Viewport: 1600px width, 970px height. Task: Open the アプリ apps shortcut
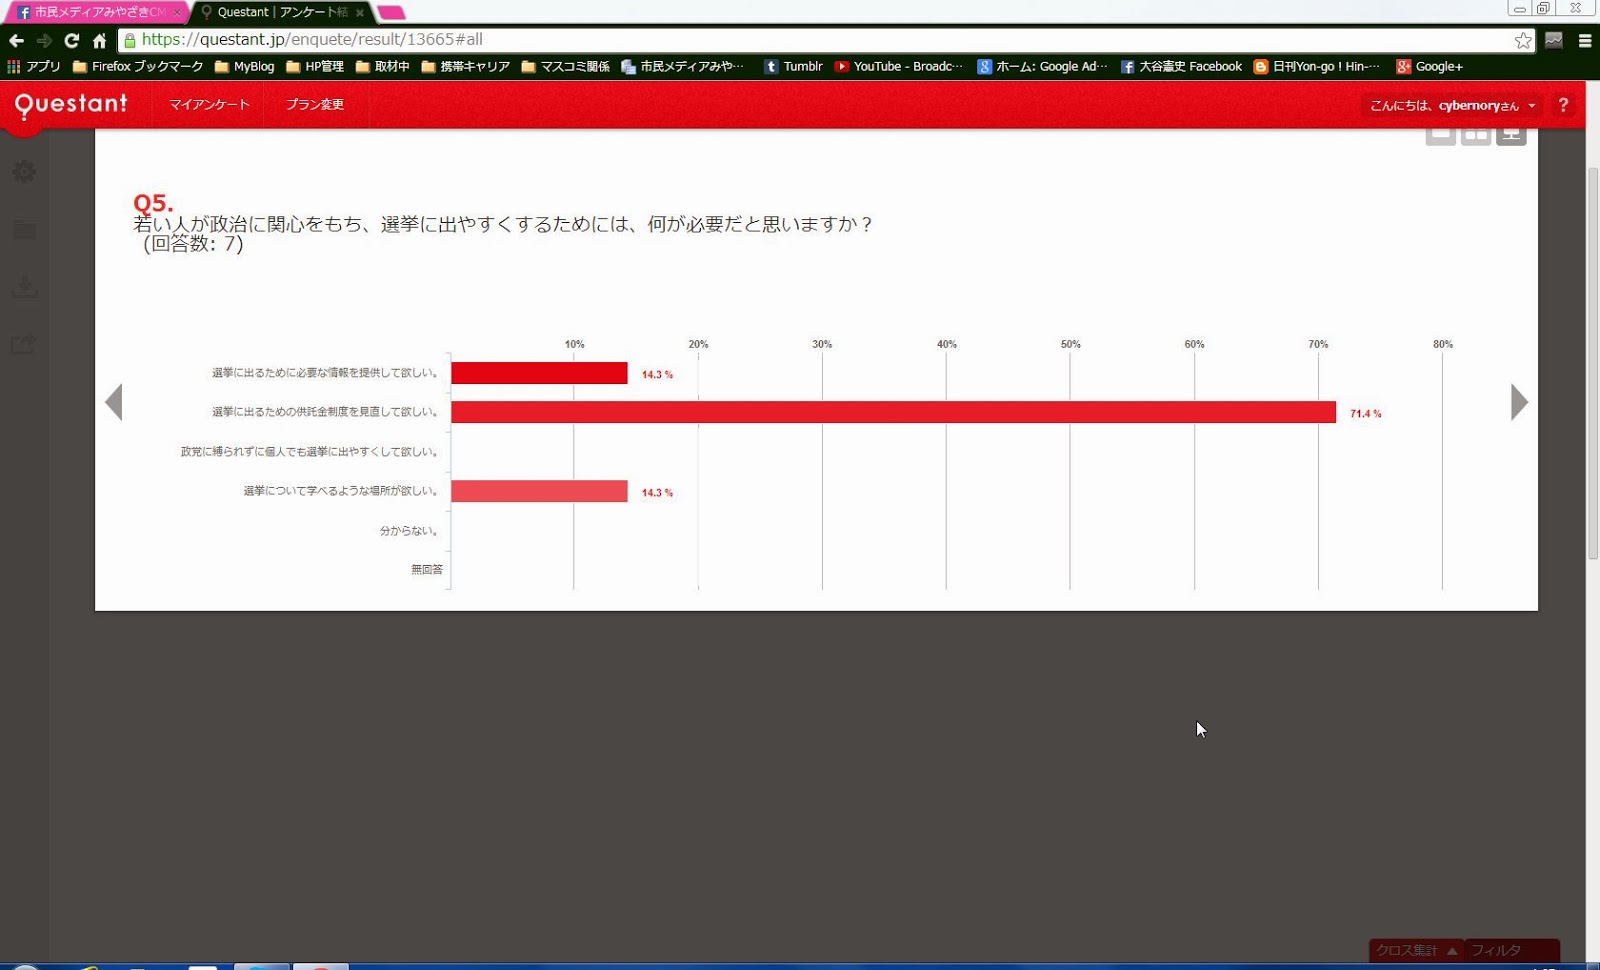tap(34, 67)
